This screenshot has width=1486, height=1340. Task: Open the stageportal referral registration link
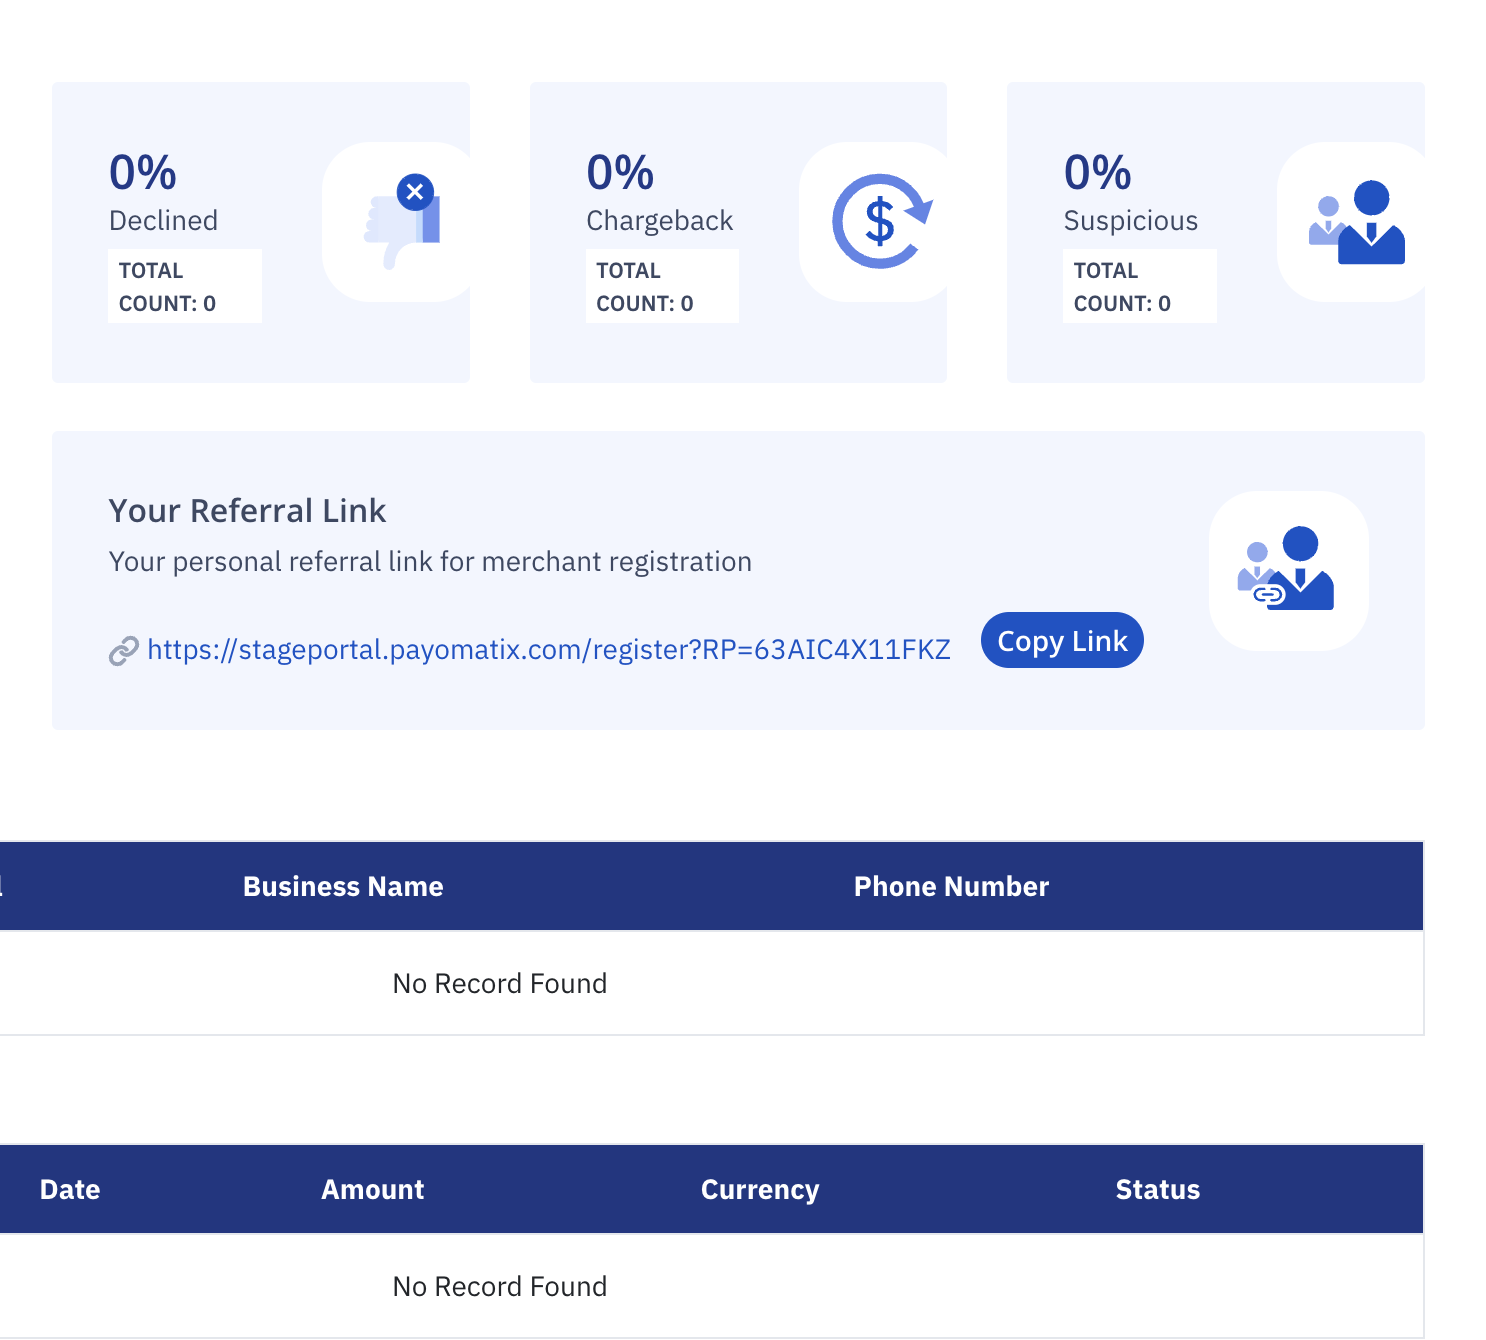pos(548,650)
